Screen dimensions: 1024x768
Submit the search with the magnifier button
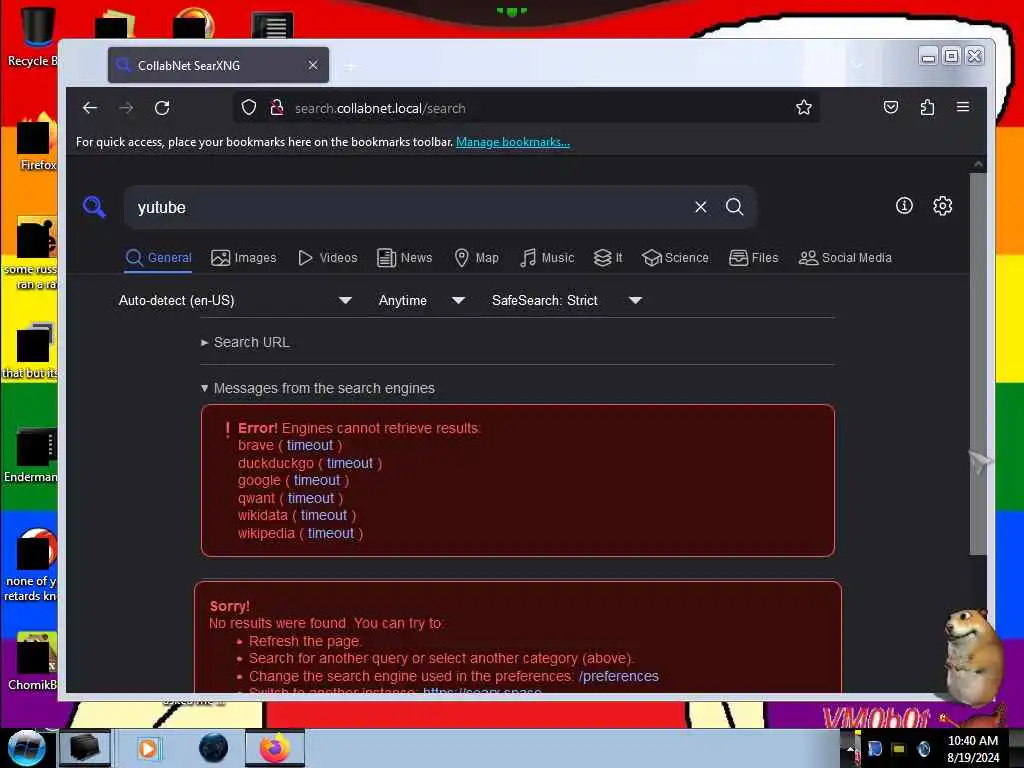click(x=735, y=207)
